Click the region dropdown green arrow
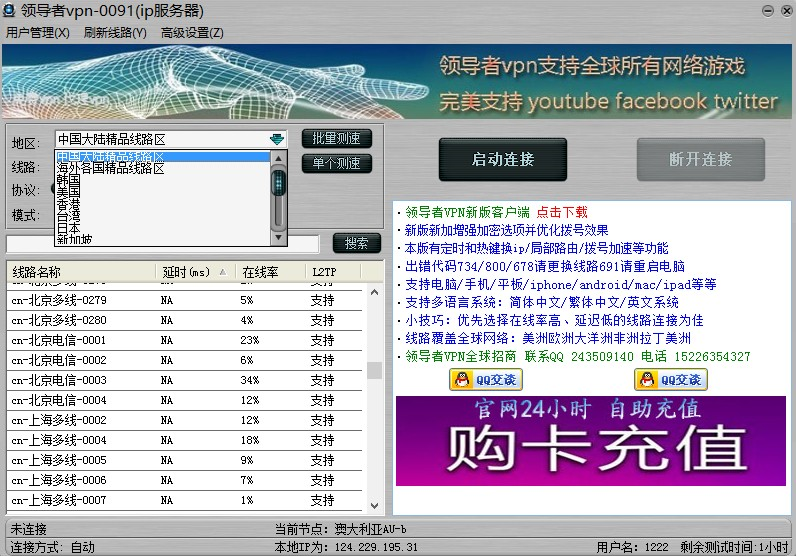This screenshot has height=556, width=796. (277, 139)
